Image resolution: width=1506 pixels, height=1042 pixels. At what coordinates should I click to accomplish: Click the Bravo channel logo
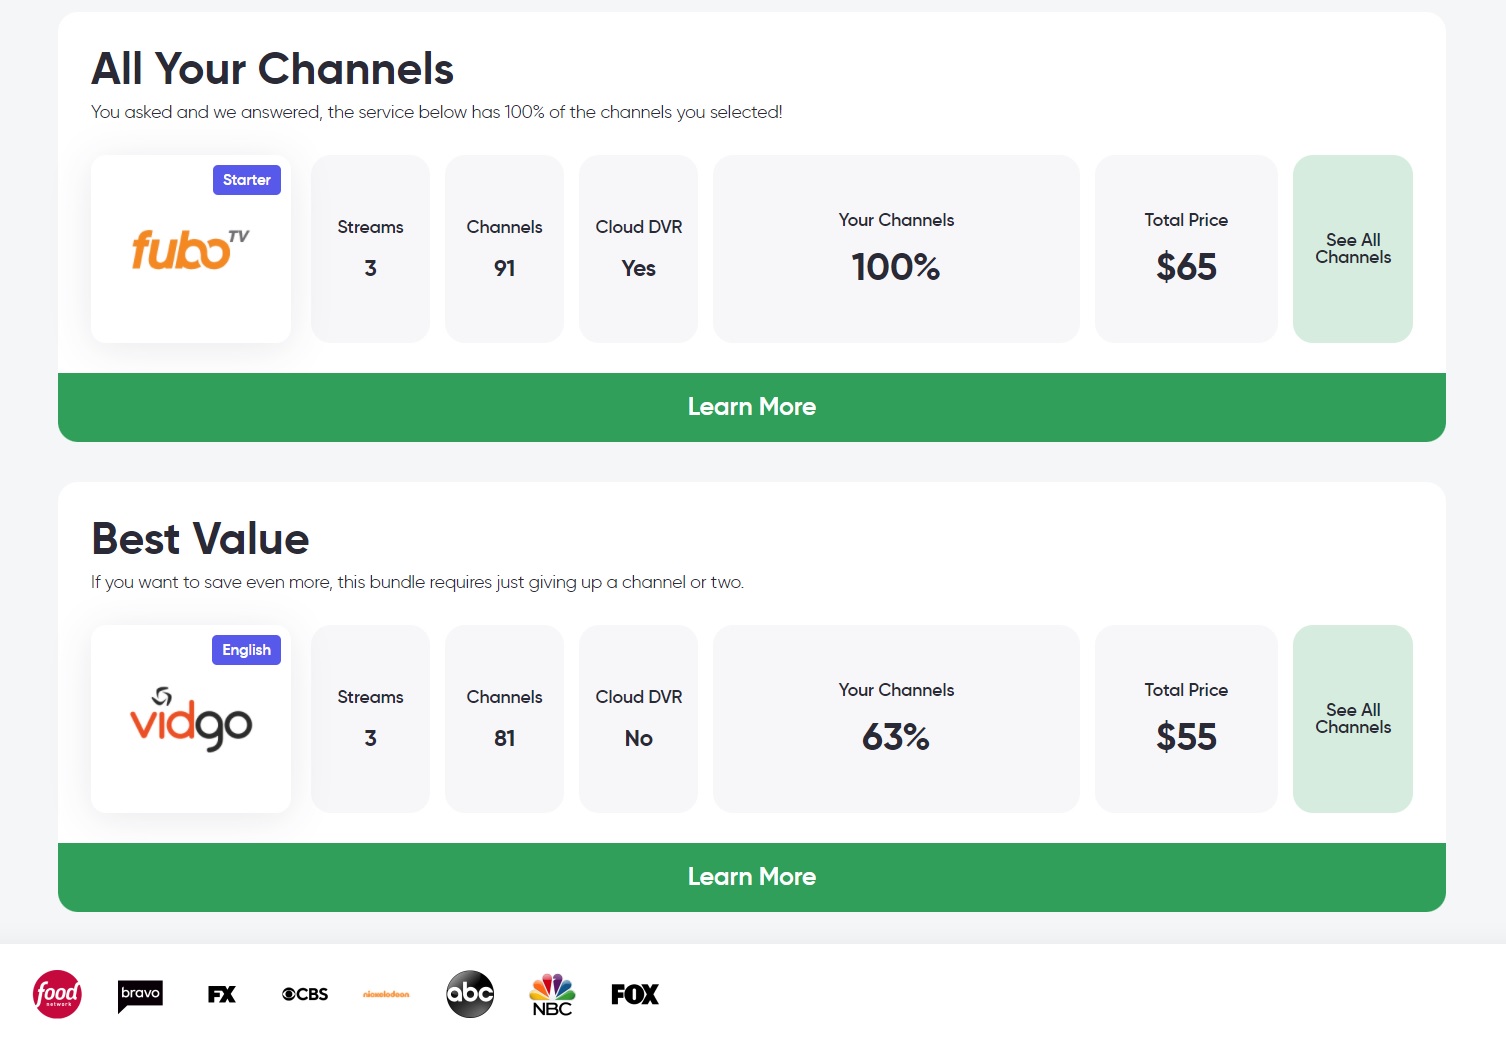tap(140, 995)
